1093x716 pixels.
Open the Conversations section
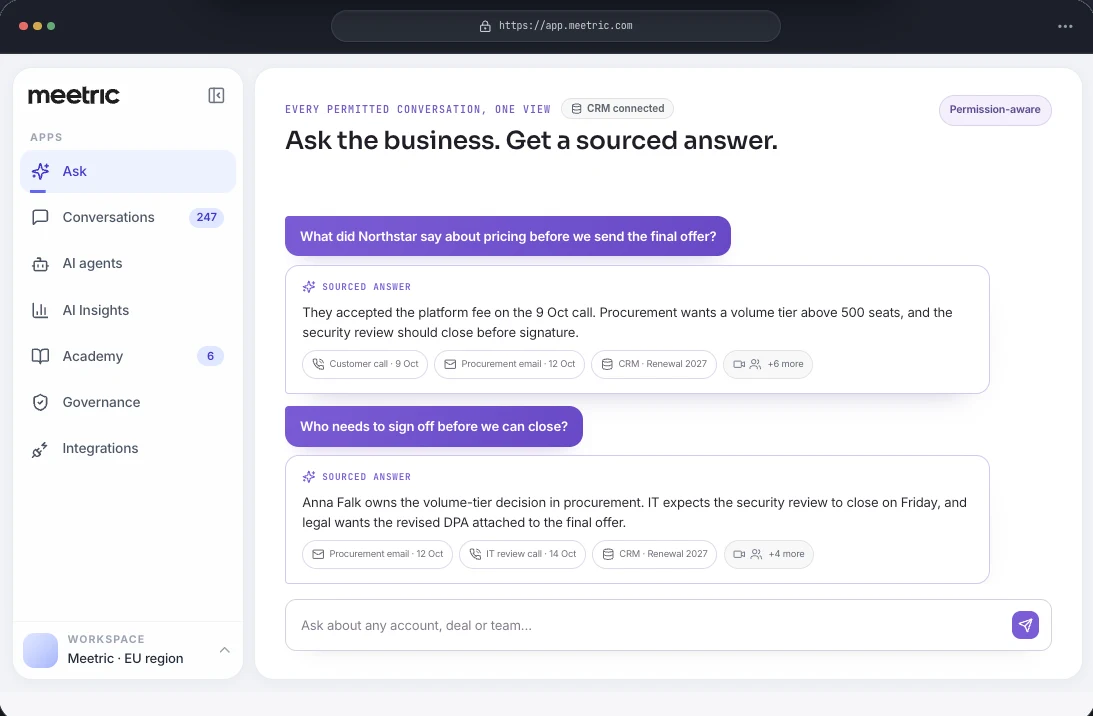point(128,217)
